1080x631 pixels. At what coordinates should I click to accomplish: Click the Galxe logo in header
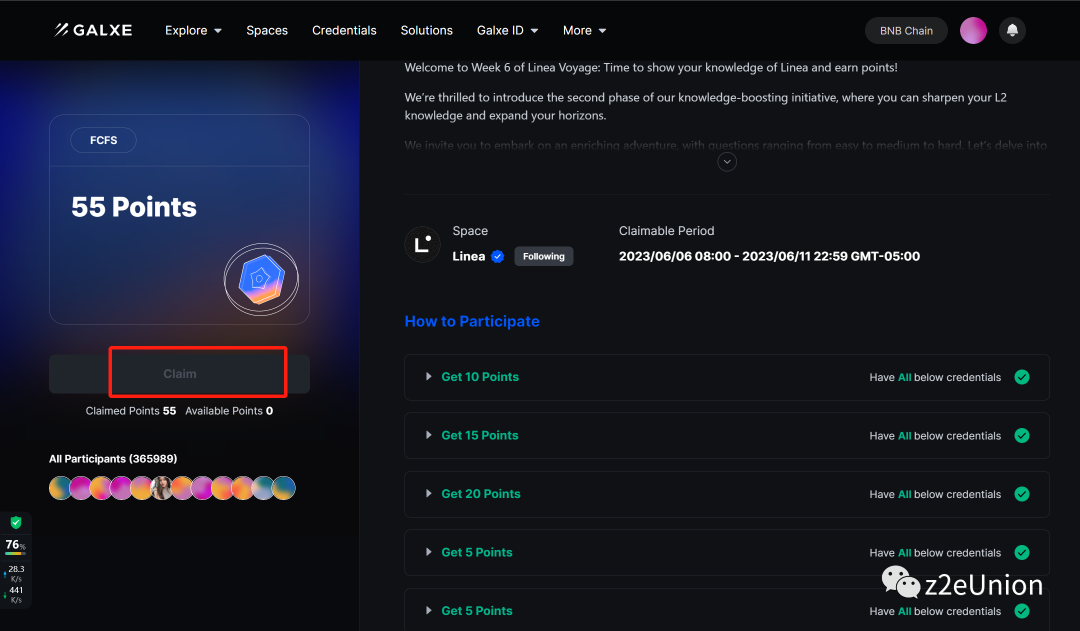93,30
